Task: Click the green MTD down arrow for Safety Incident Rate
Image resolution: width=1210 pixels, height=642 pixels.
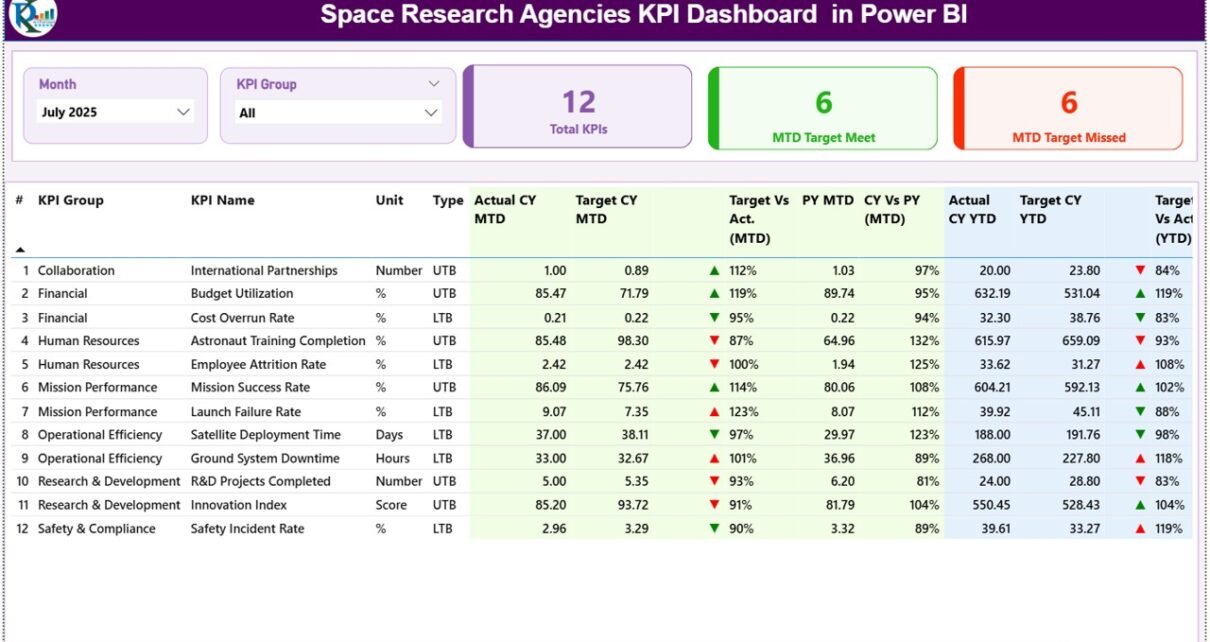Action: 714,528
